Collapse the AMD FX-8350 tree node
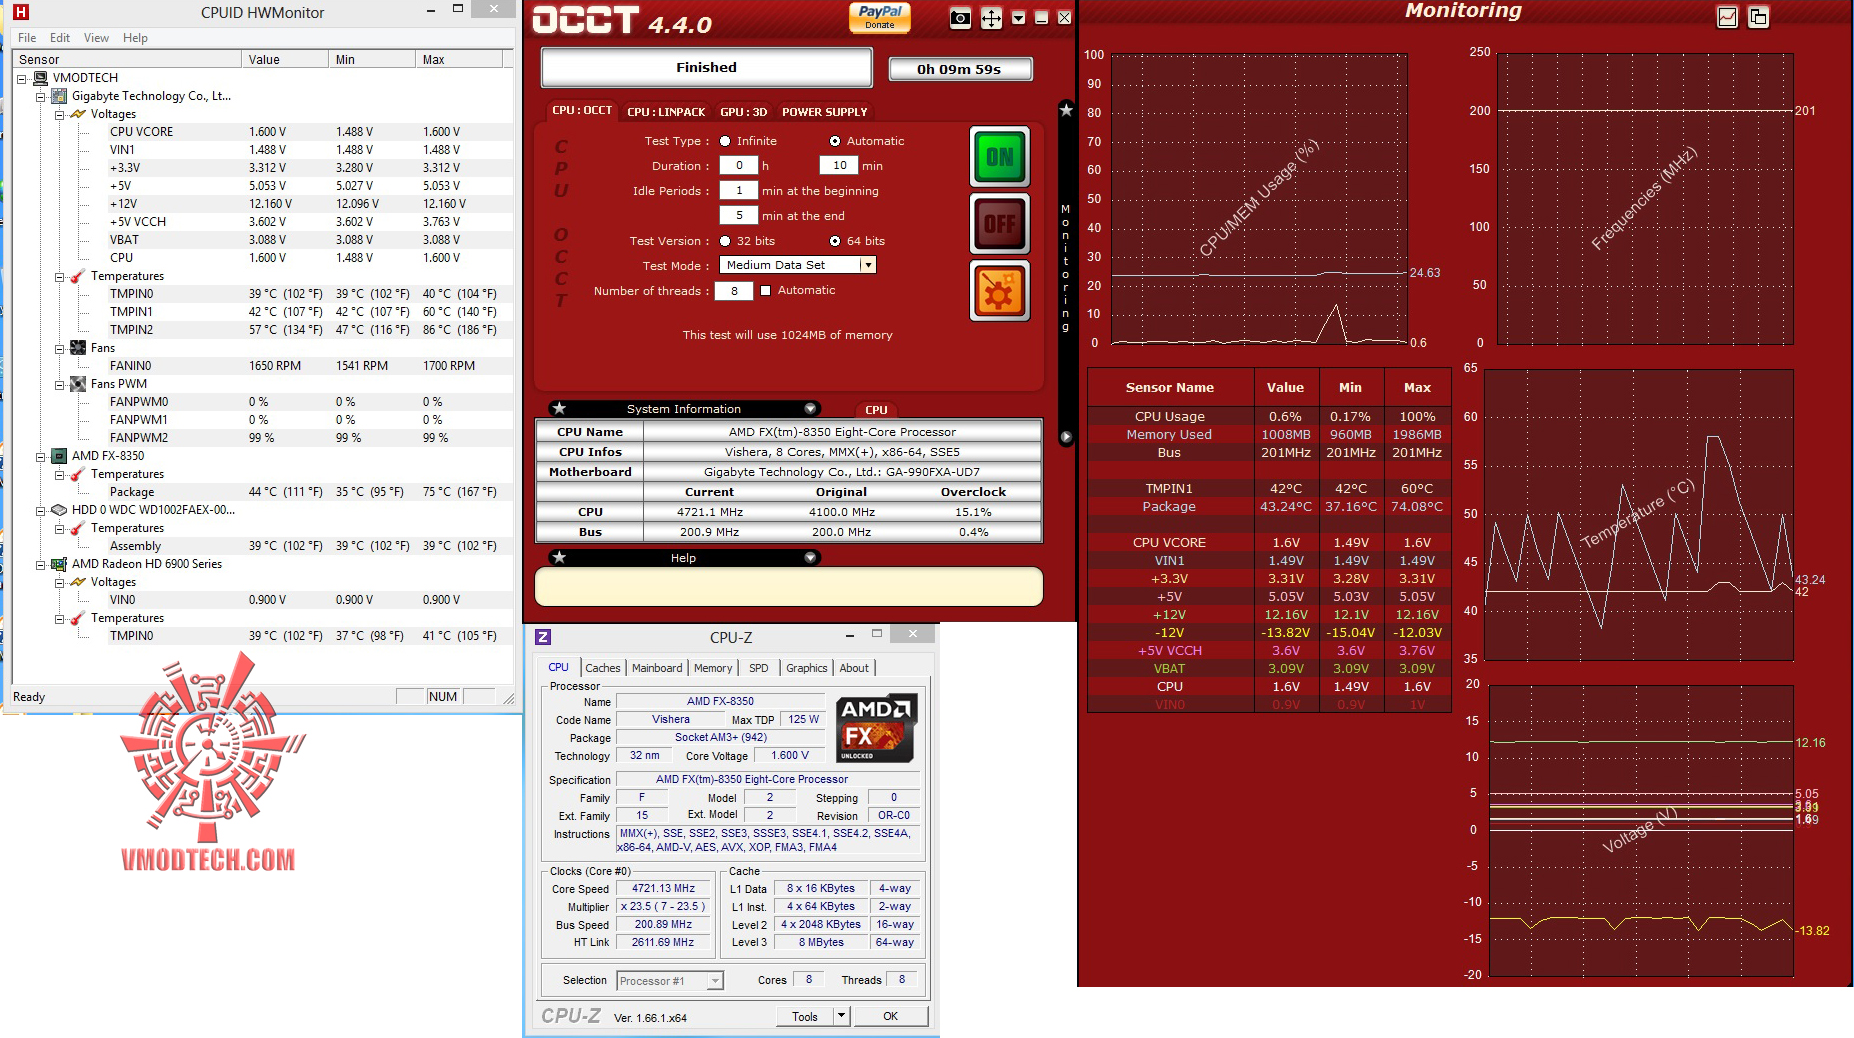Image resolution: width=1854 pixels, height=1038 pixels. (x=41, y=456)
